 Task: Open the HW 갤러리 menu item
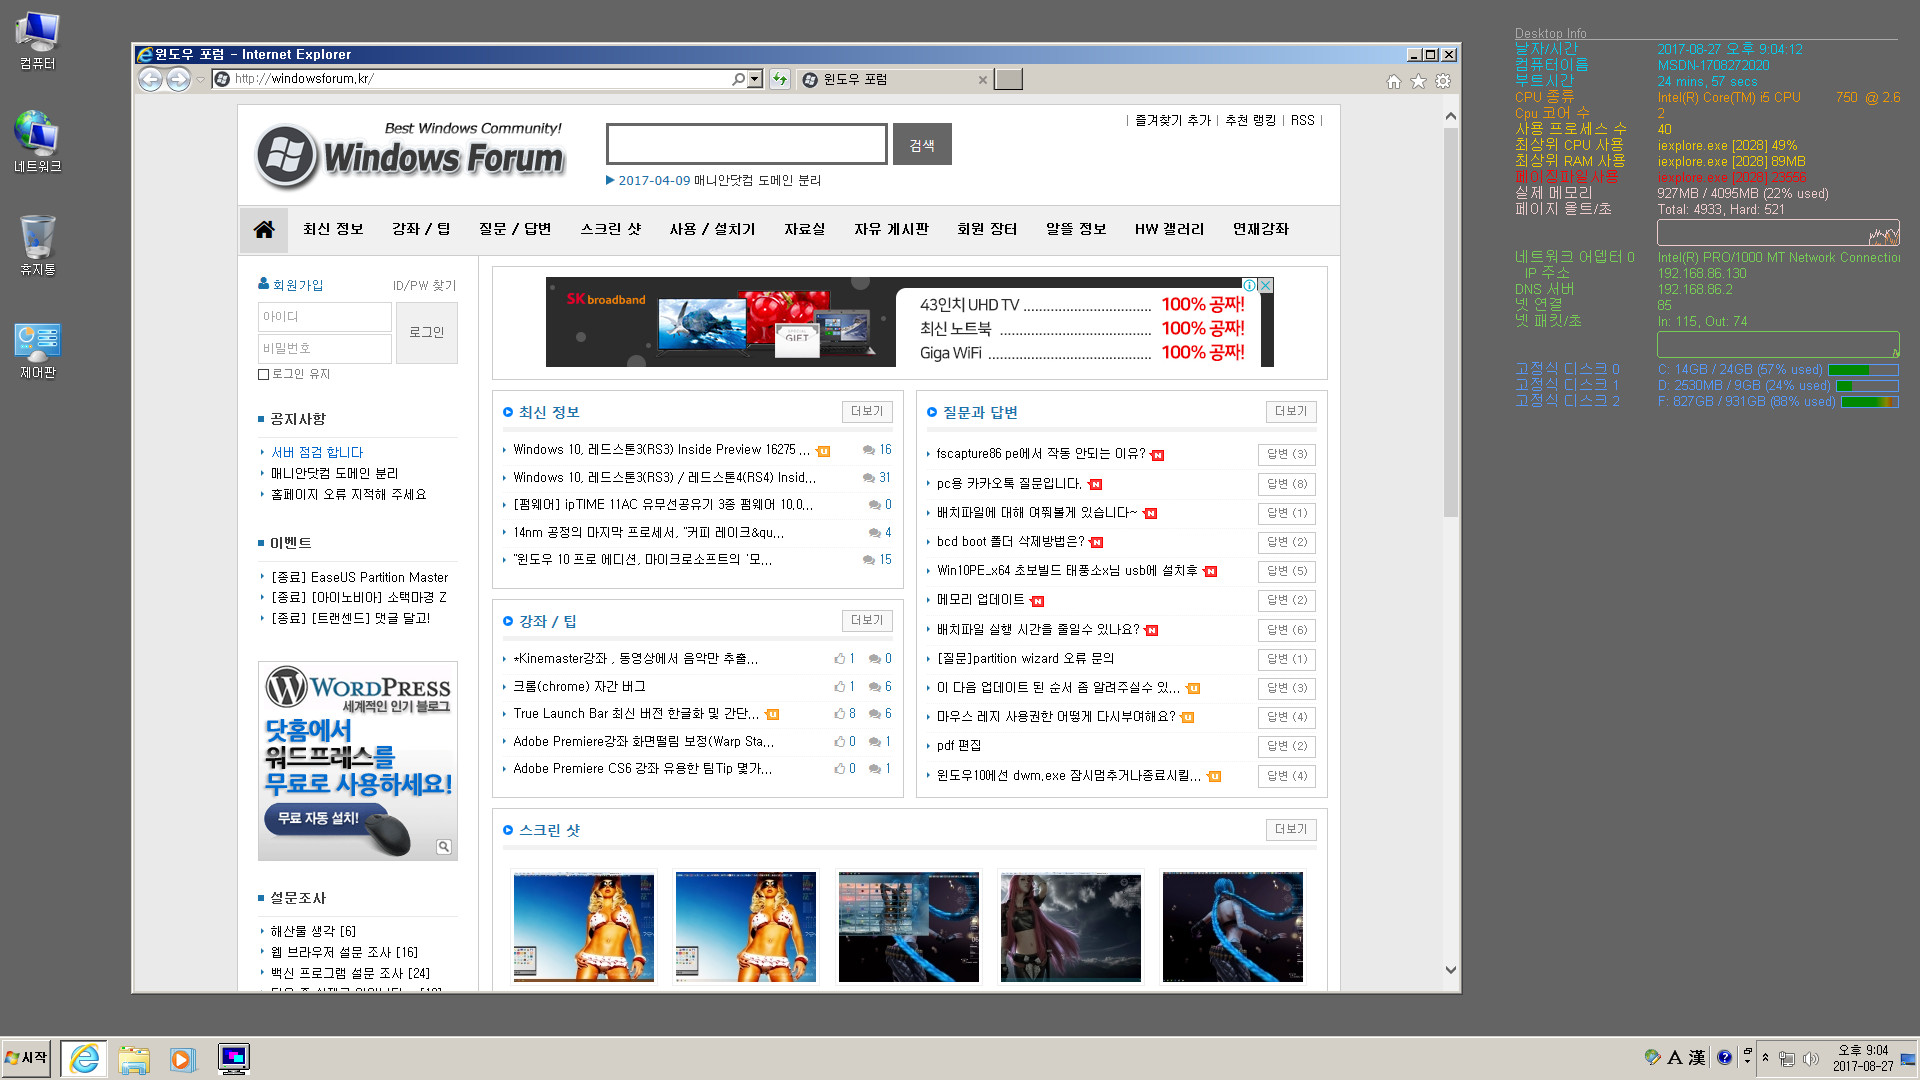tap(1169, 229)
